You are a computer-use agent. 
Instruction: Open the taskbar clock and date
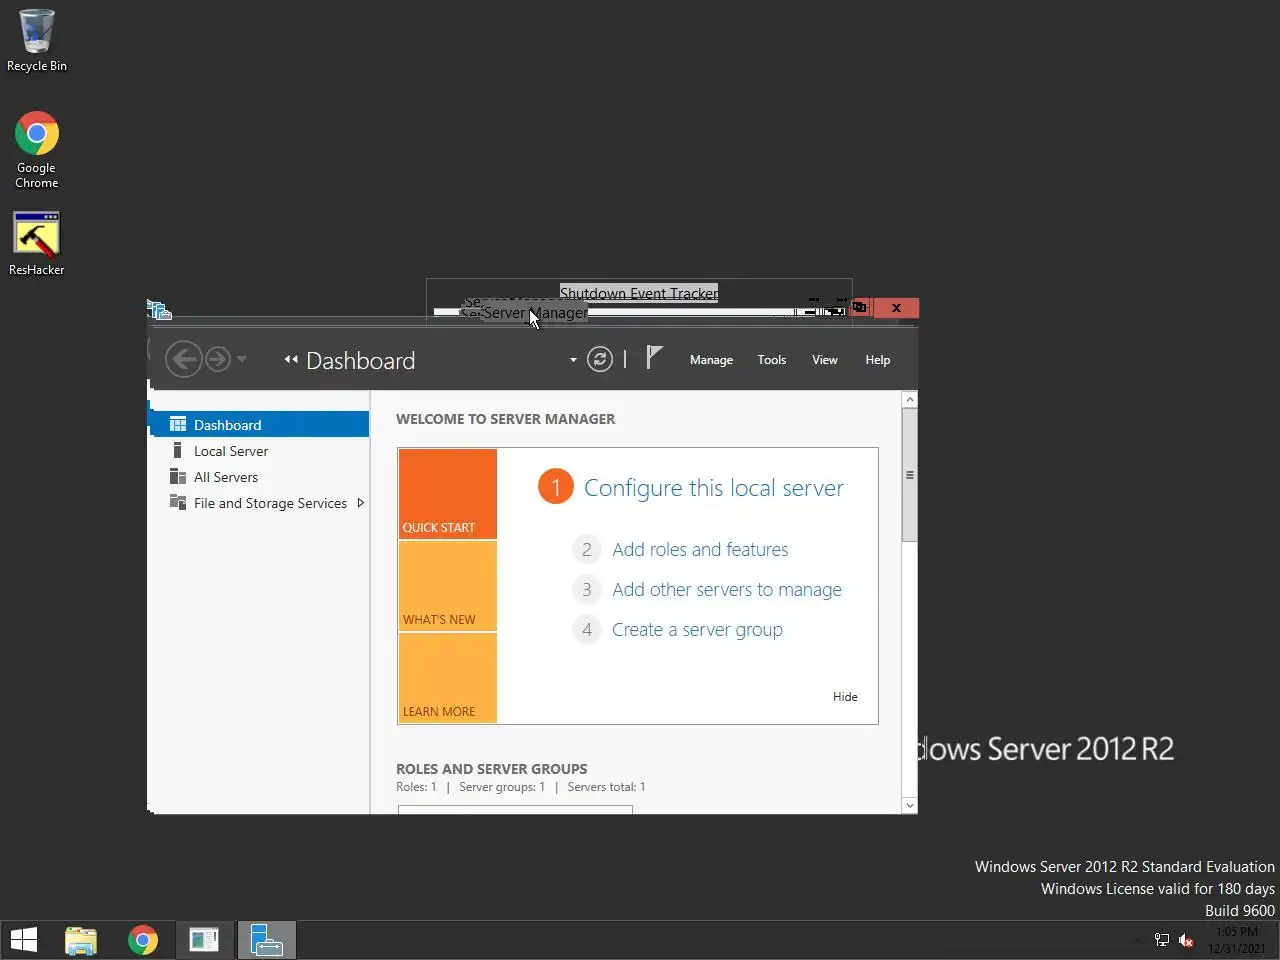click(x=1237, y=940)
